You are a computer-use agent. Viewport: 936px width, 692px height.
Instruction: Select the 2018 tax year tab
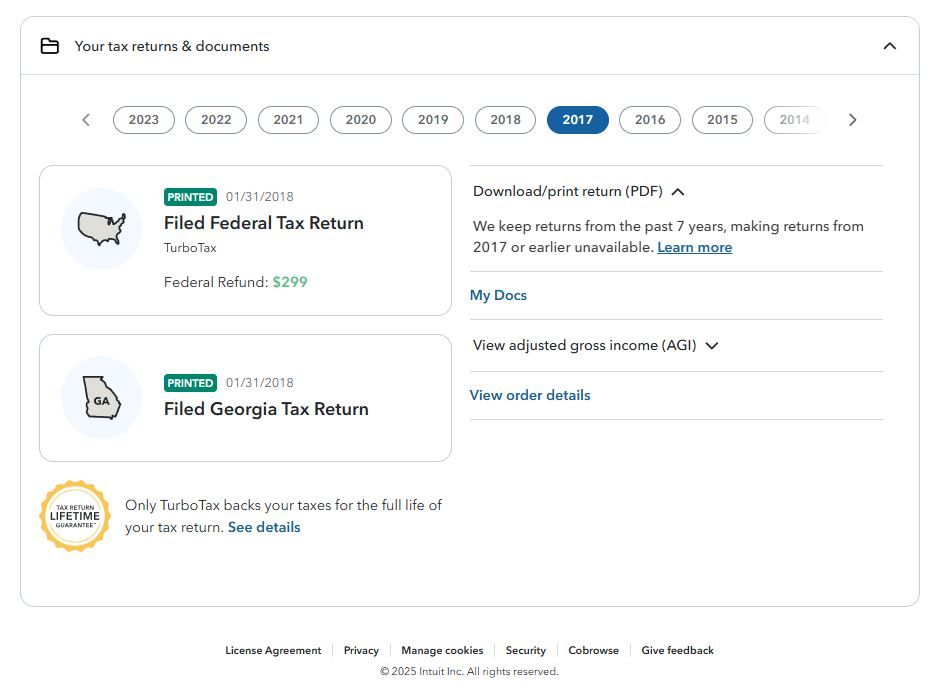pos(506,120)
